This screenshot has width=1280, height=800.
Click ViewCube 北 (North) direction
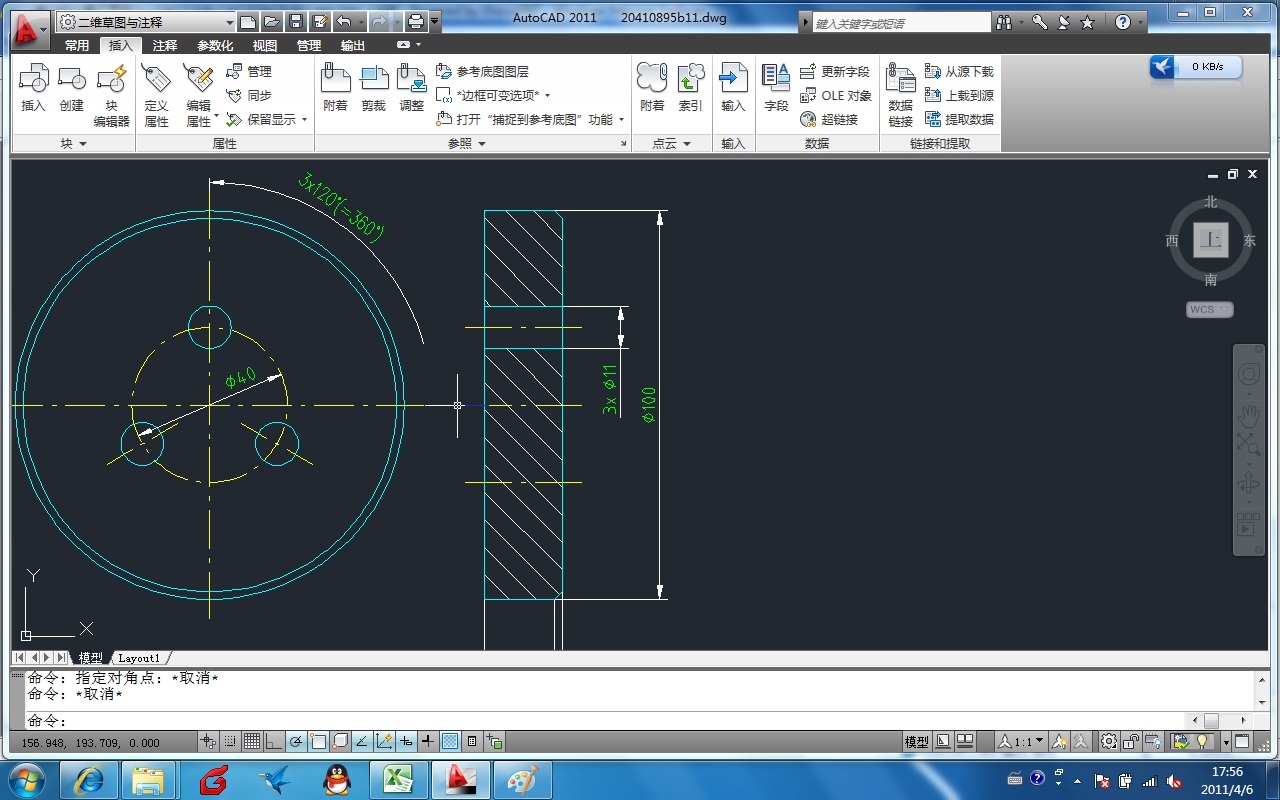click(1211, 202)
